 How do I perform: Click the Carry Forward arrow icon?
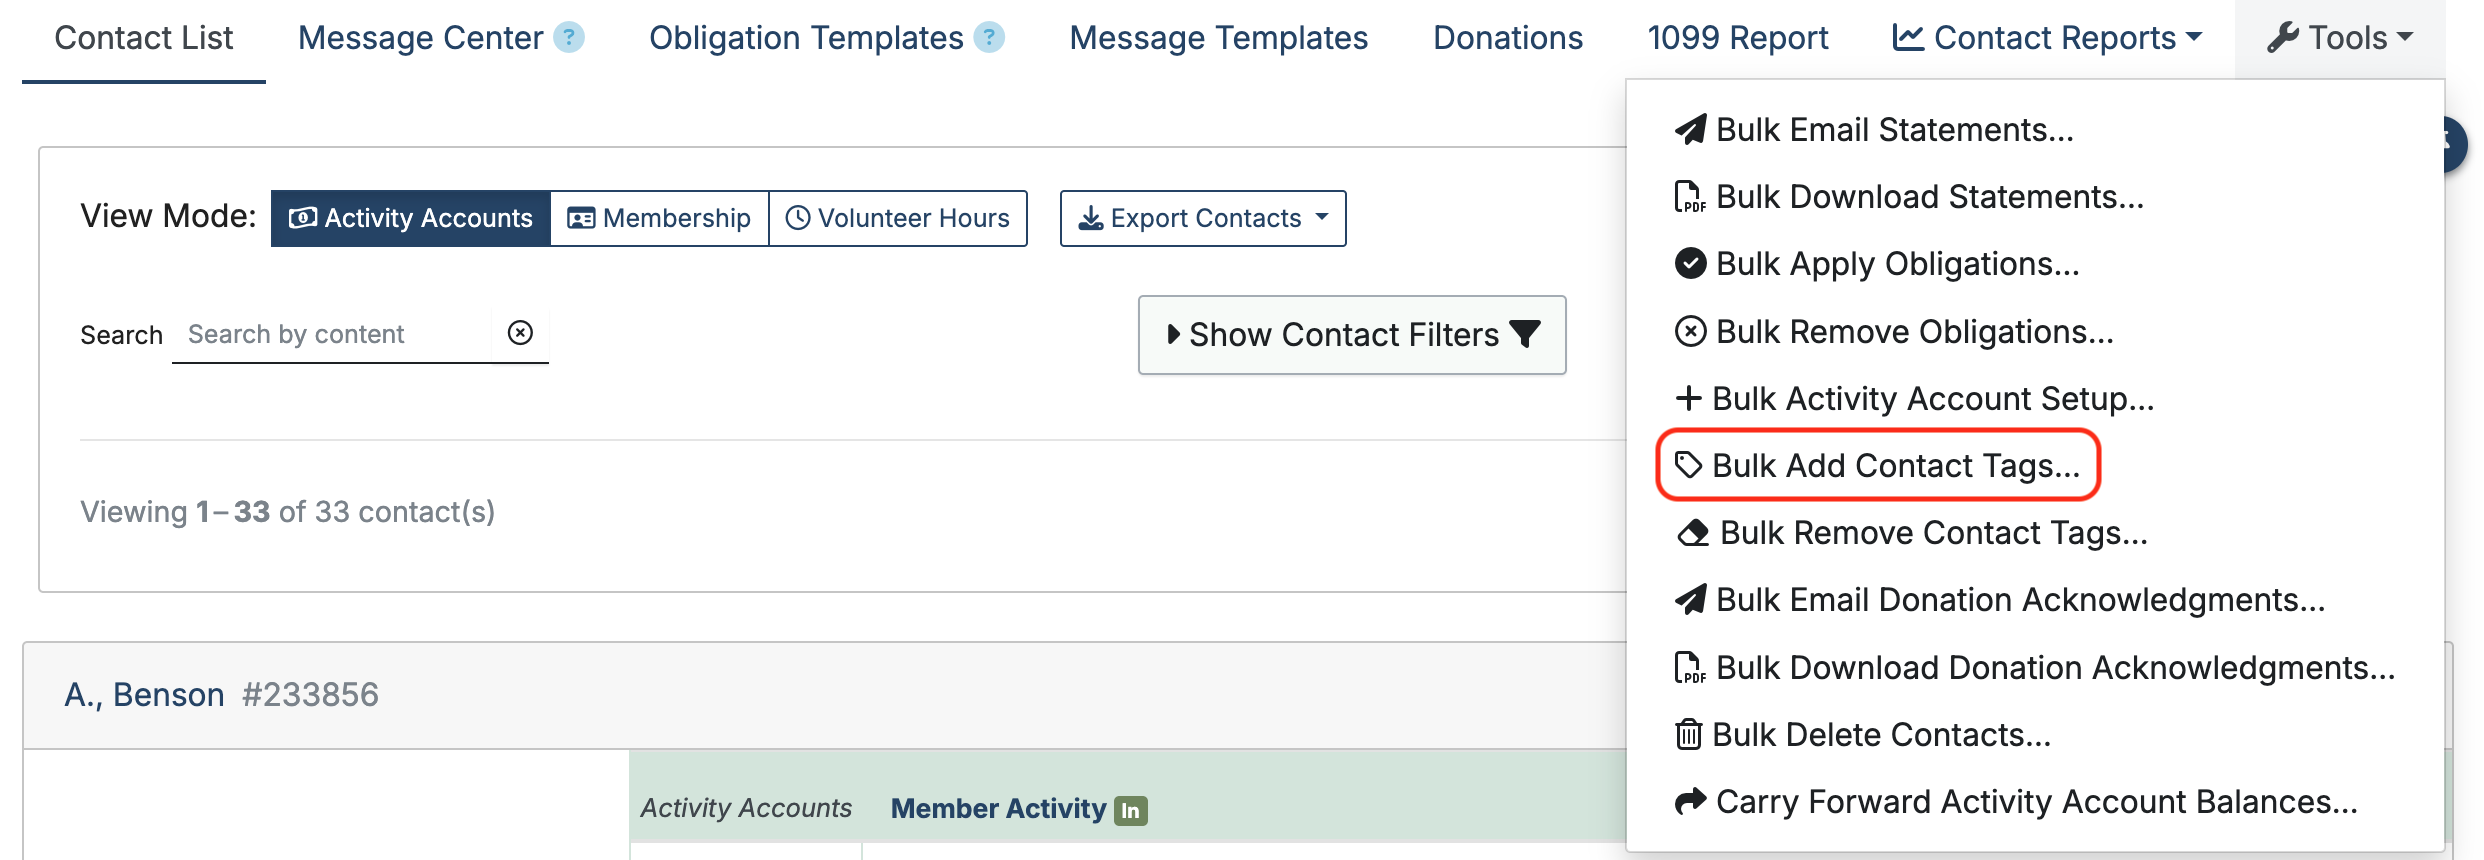[x=1690, y=802]
